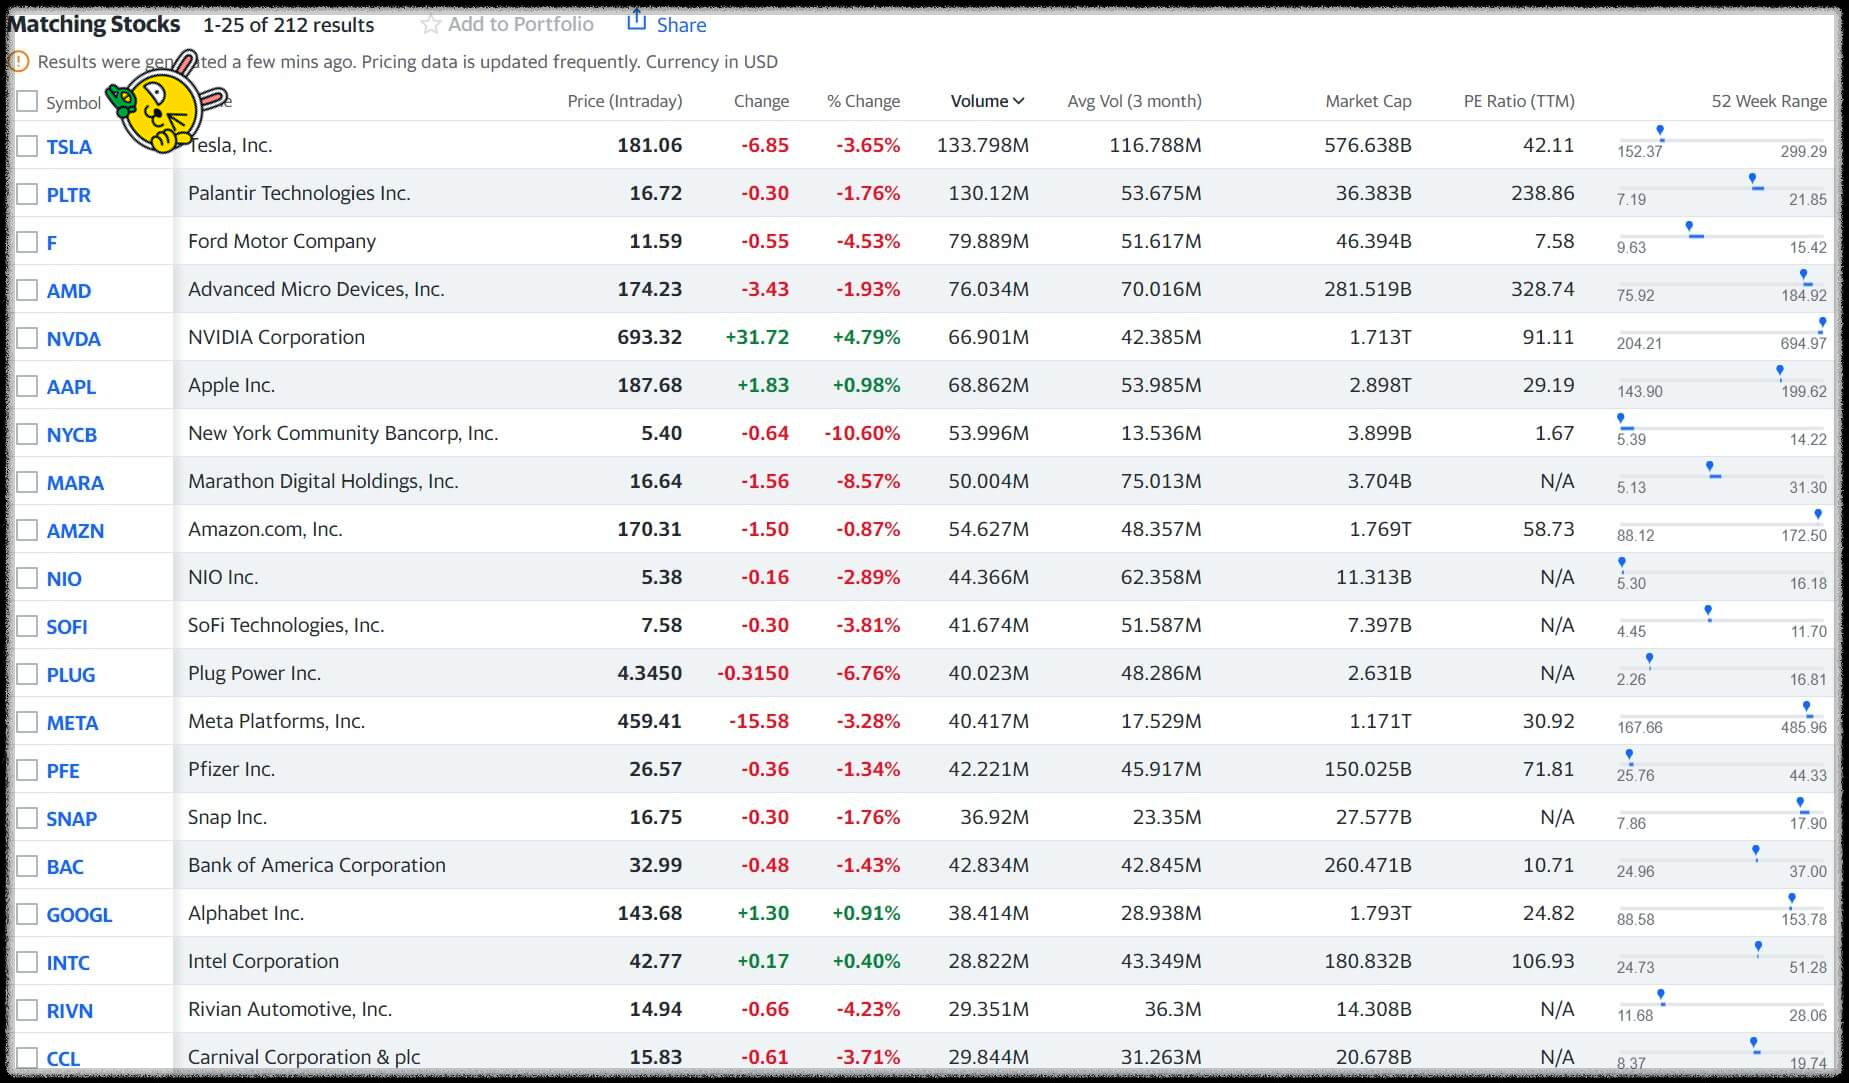
Task: Check the TSLA row checkbox
Action: pos(28,146)
